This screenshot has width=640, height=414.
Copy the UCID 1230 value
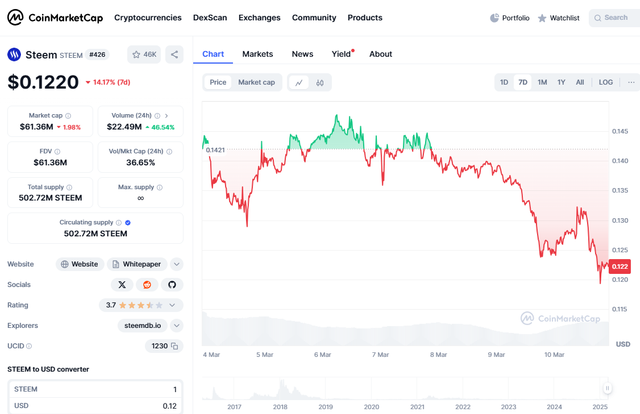click(x=175, y=346)
